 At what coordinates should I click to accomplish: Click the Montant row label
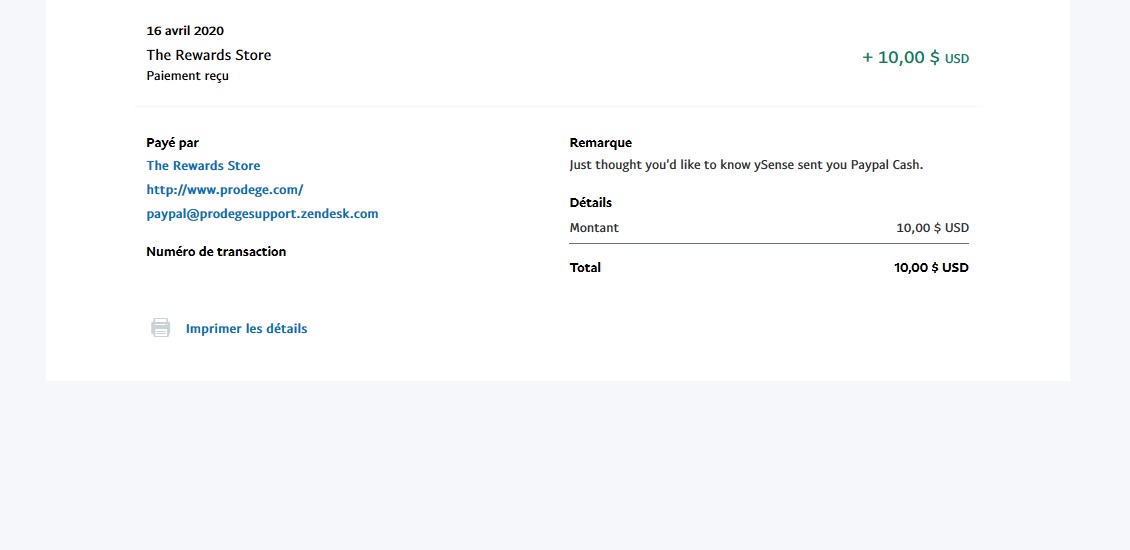coord(594,228)
